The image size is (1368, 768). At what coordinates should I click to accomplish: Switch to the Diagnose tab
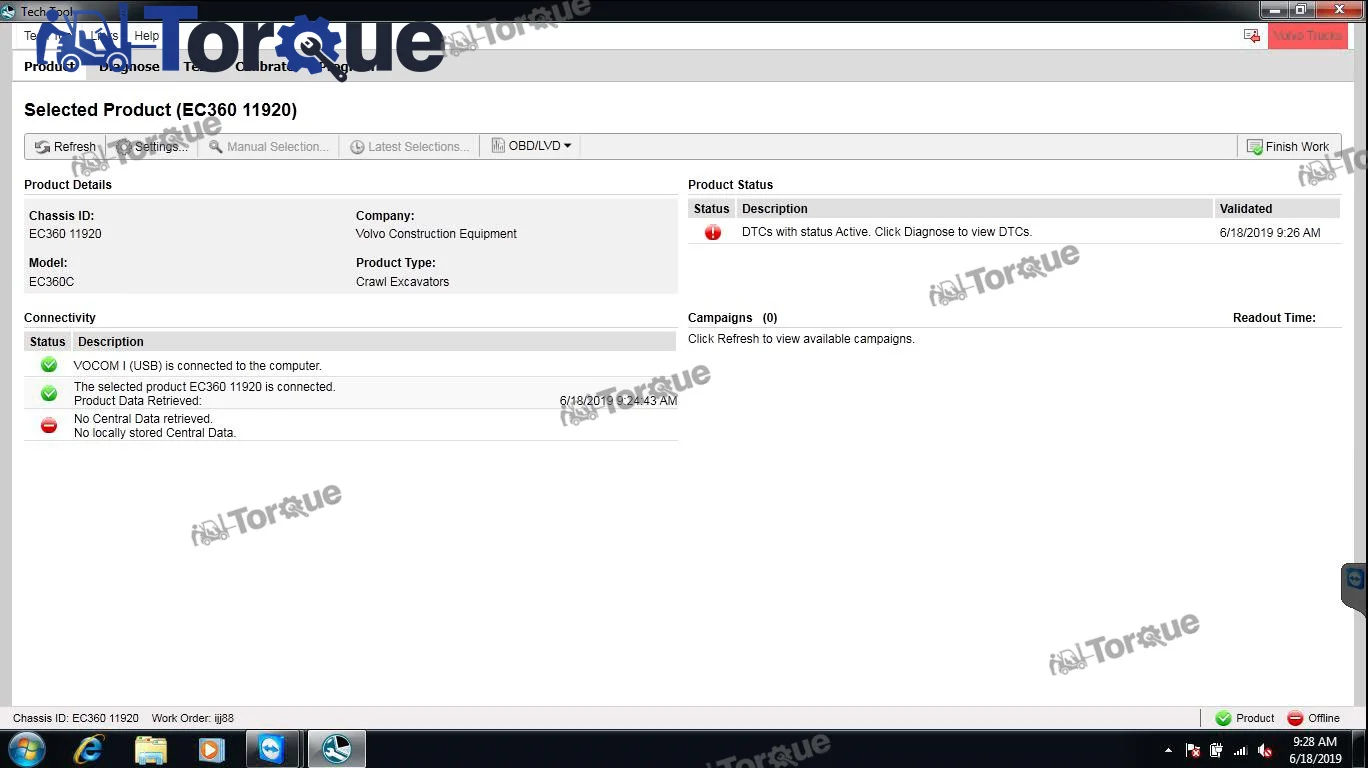pos(129,67)
